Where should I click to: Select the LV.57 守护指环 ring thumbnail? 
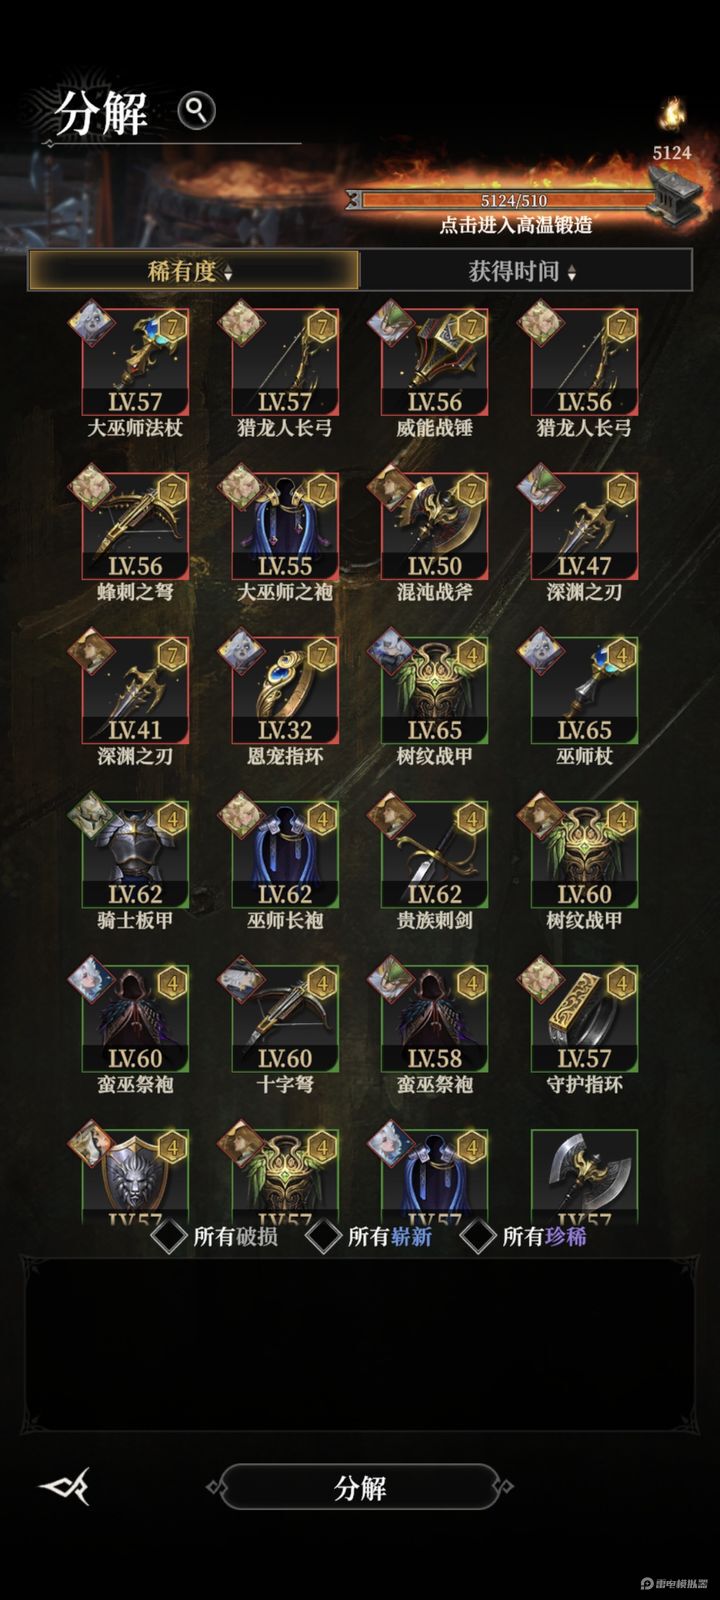[x=585, y=1018]
